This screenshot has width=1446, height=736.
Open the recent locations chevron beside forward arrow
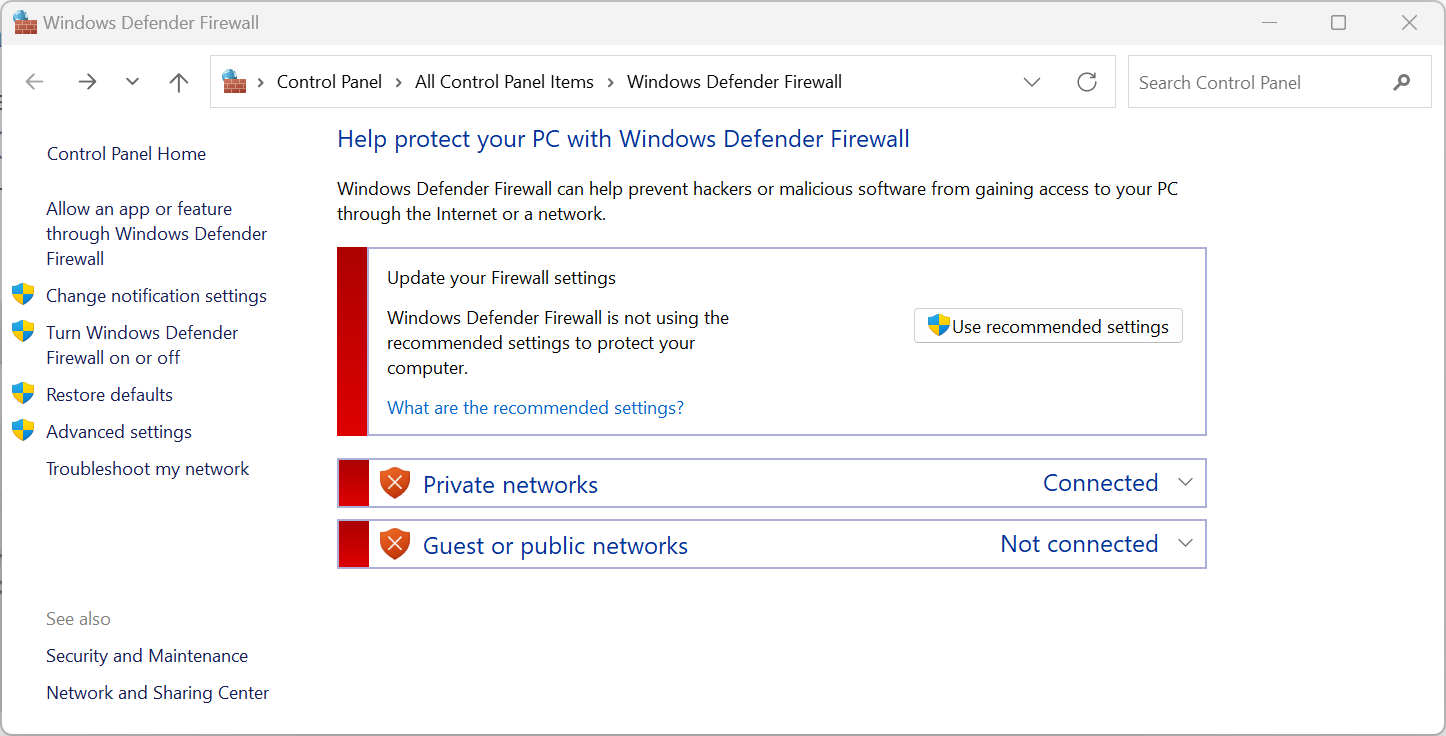(132, 82)
